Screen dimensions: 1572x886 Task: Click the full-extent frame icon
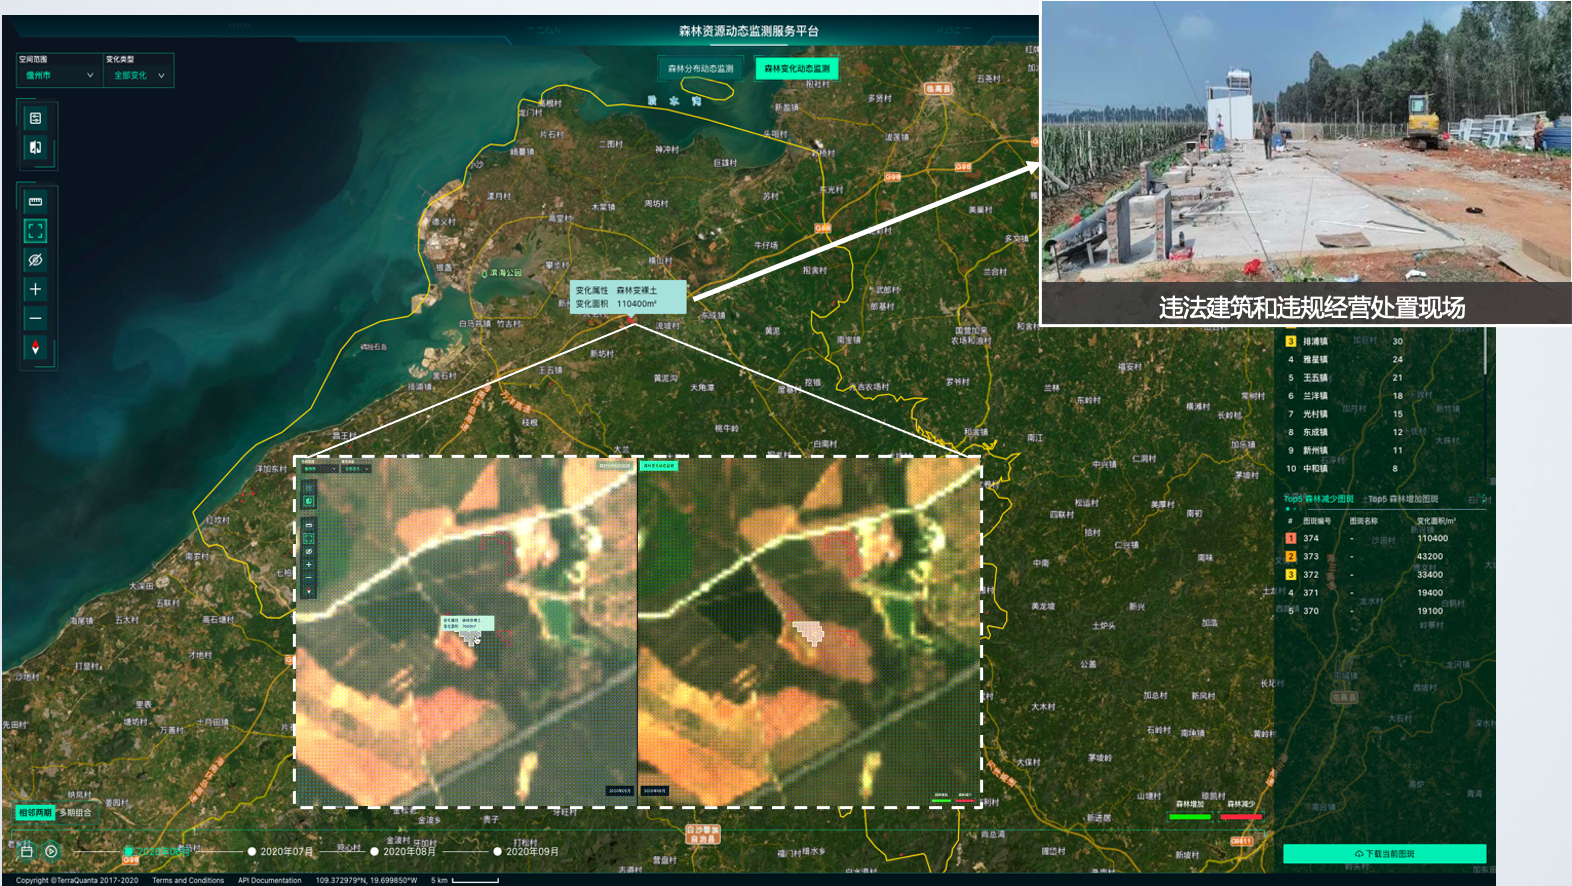pyautogui.click(x=35, y=231)
